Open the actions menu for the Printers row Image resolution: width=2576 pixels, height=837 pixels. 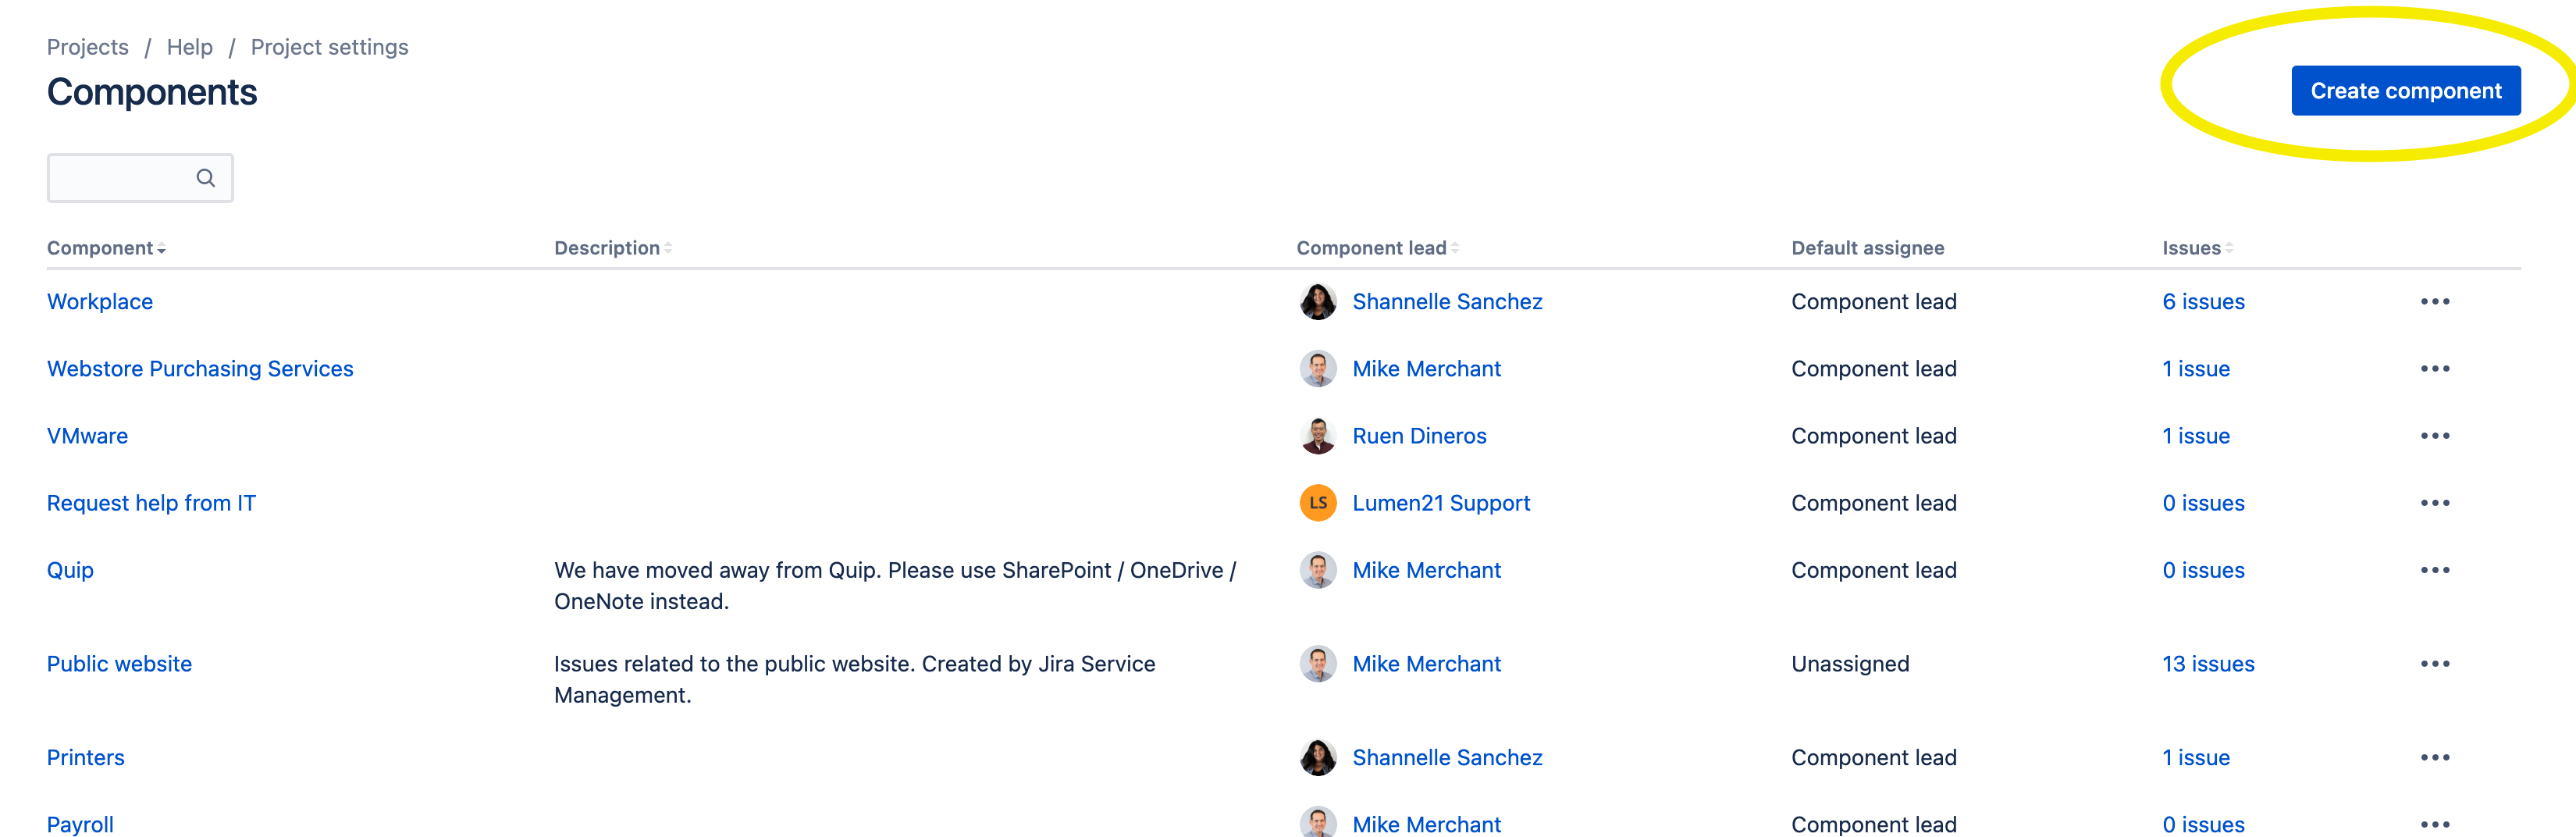(x=2437, y=757)
